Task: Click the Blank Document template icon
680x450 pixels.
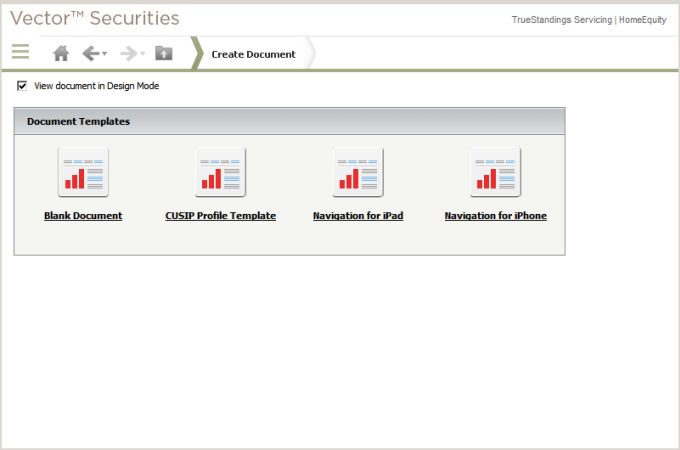Action: click(83, 172)
